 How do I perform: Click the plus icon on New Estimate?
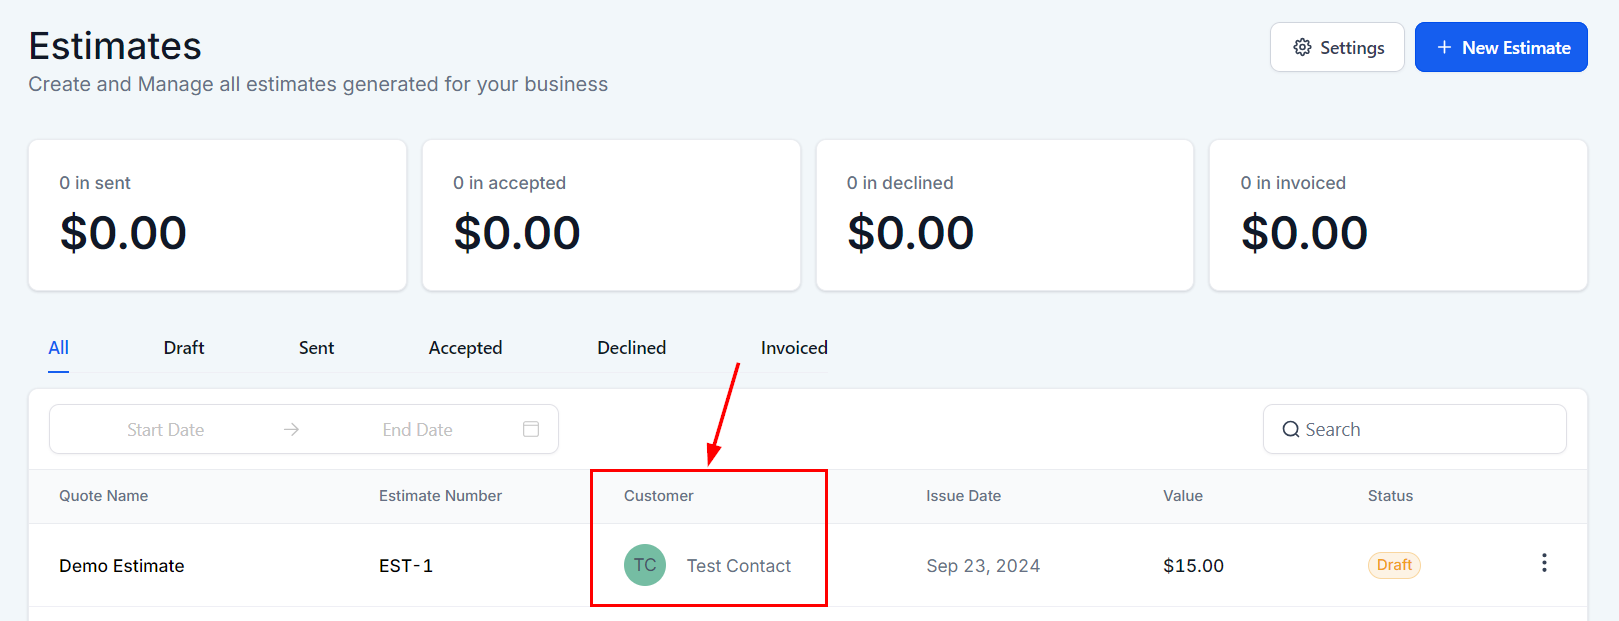(x=1444, y=47)
